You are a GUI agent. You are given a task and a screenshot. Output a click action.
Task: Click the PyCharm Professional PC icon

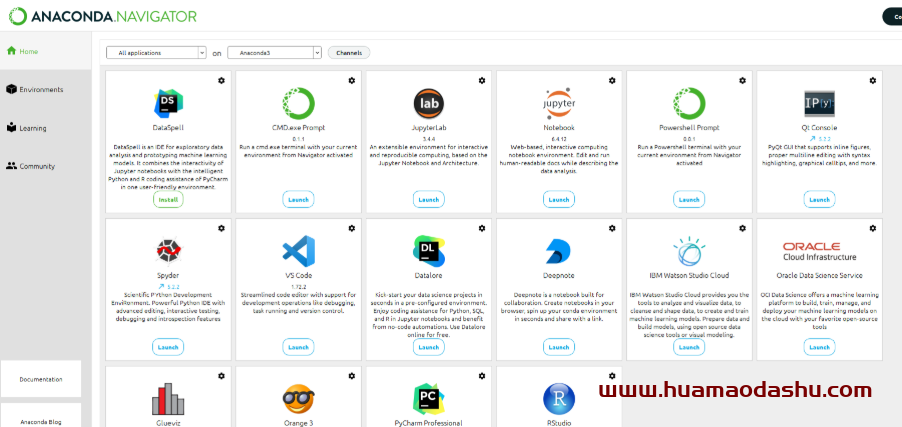[429, 399]
